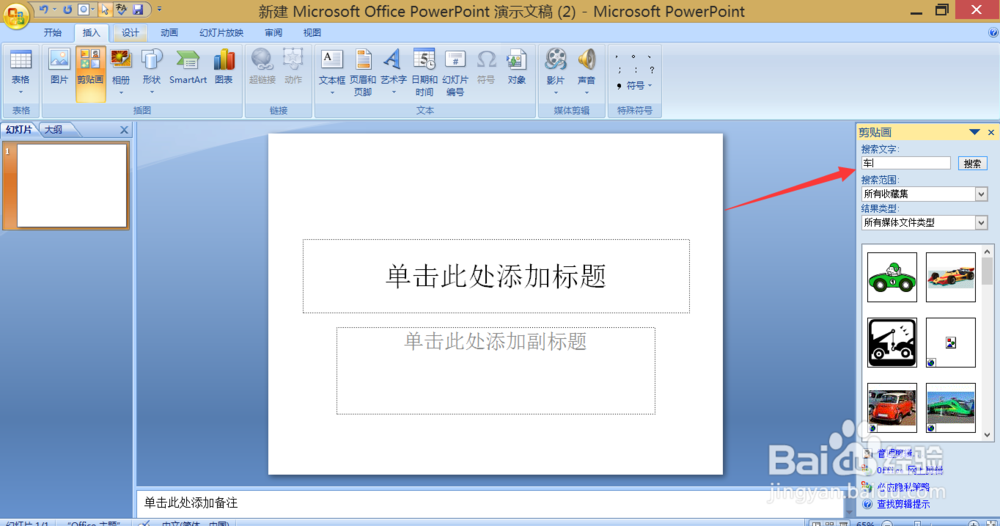The width and height of the screenshot is (1000, 526).
Task: Open the clip art pane options arrow
Action: pos(974,132)
